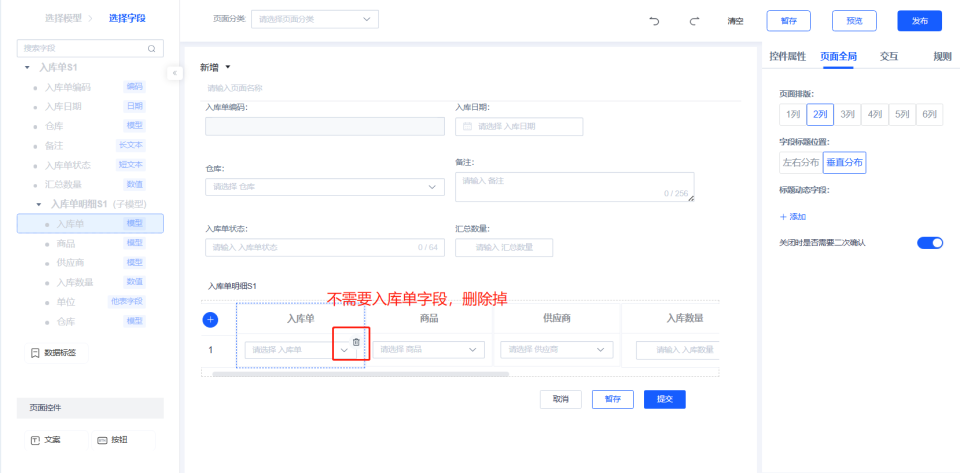Click the form bottom 暂存 button
Screen dimensions: 960x473
click(613, 399)
